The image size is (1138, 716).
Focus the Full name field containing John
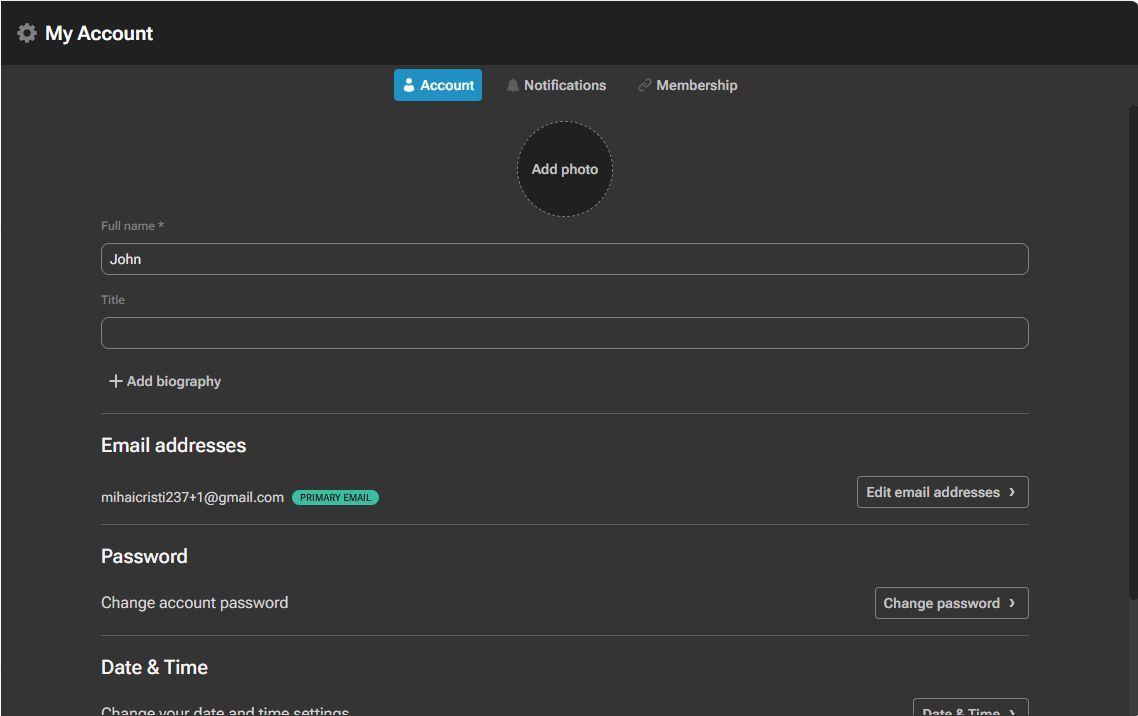564,259
